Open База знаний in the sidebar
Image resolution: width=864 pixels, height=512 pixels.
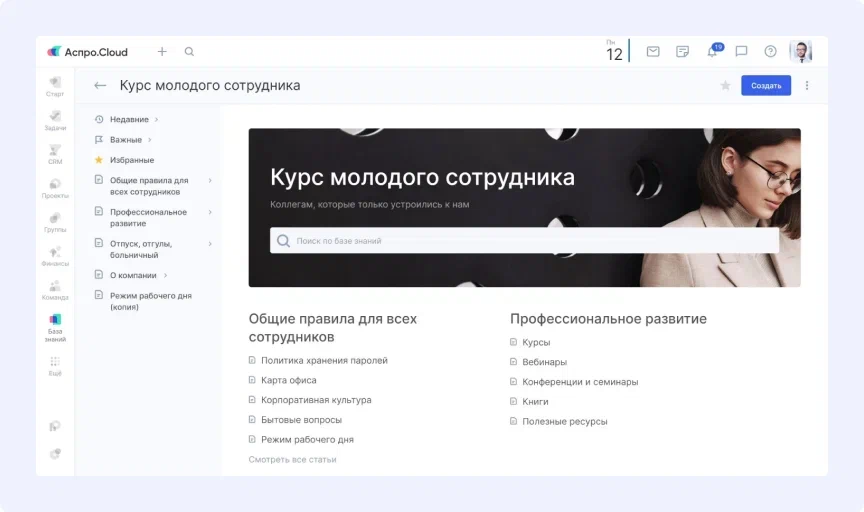[55, 328]
